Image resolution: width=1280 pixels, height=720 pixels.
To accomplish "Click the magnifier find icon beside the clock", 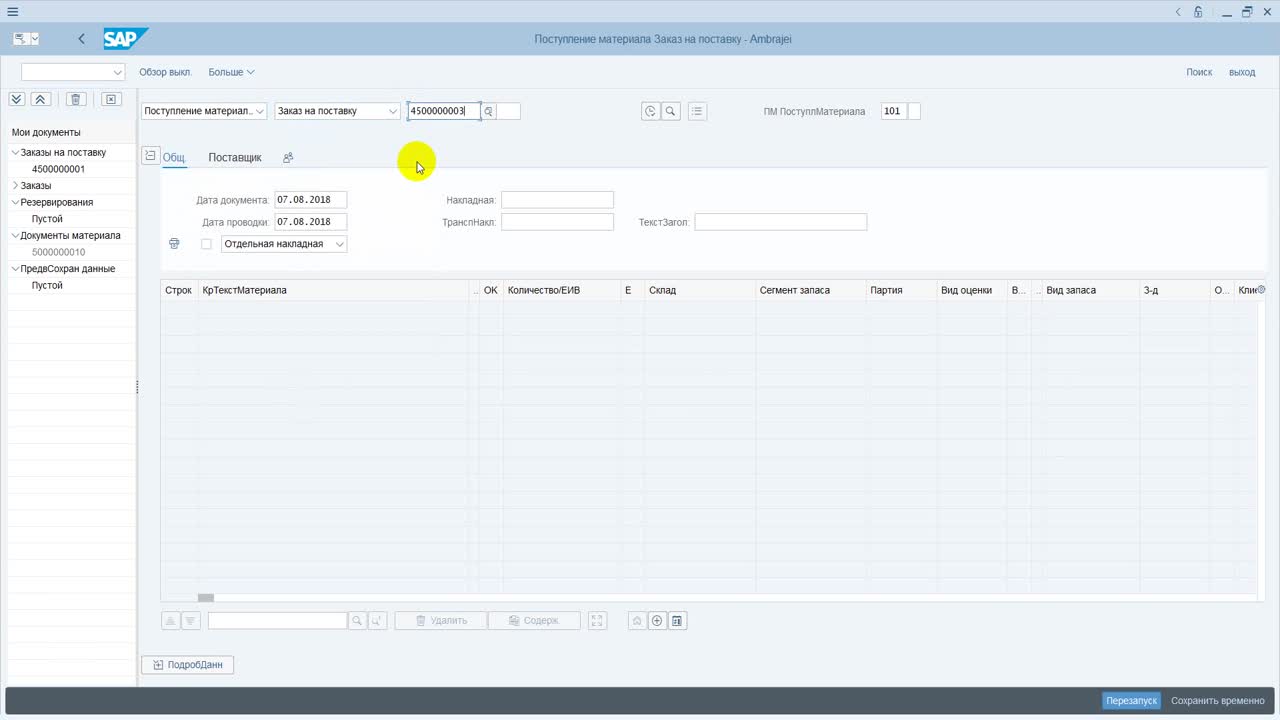I will click(671, 111).
